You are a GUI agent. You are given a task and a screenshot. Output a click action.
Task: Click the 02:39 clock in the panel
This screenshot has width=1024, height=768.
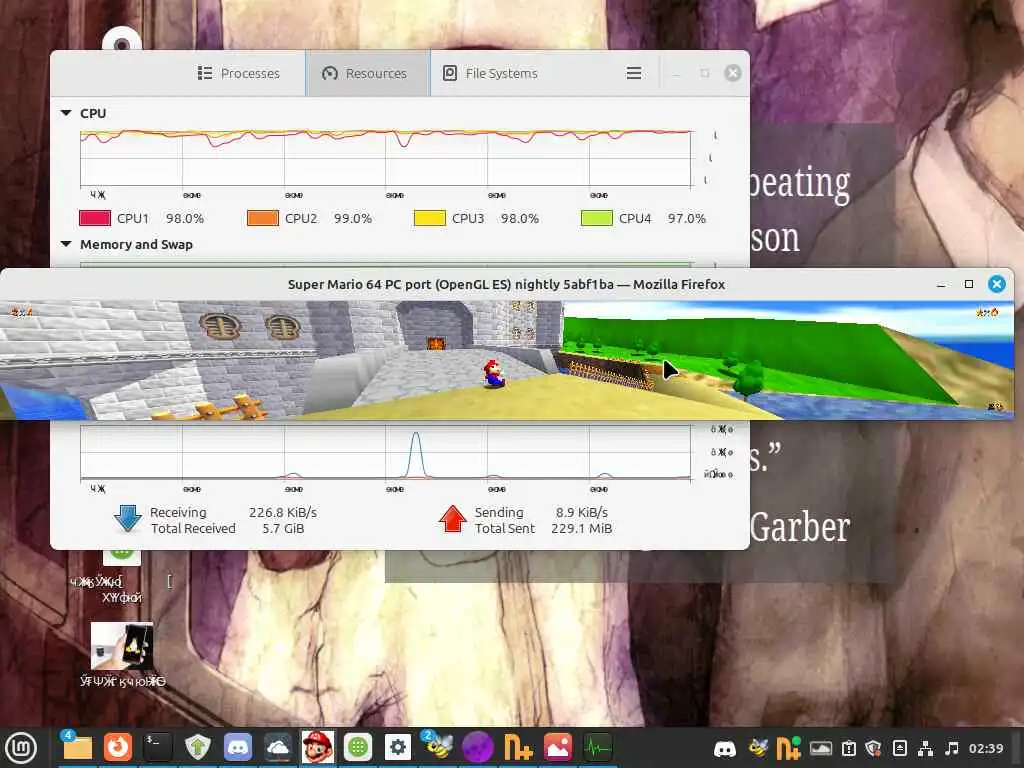coord(985,748)
